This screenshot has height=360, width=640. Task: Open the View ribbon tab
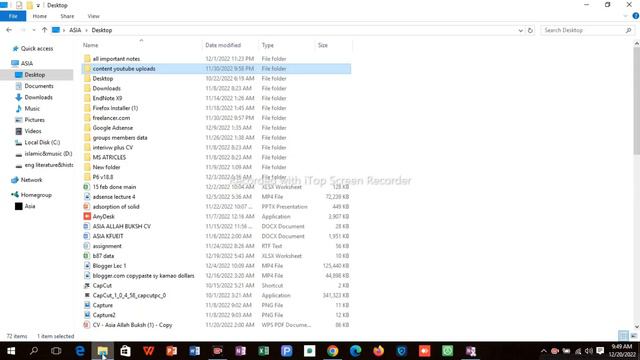click(93, 16)
